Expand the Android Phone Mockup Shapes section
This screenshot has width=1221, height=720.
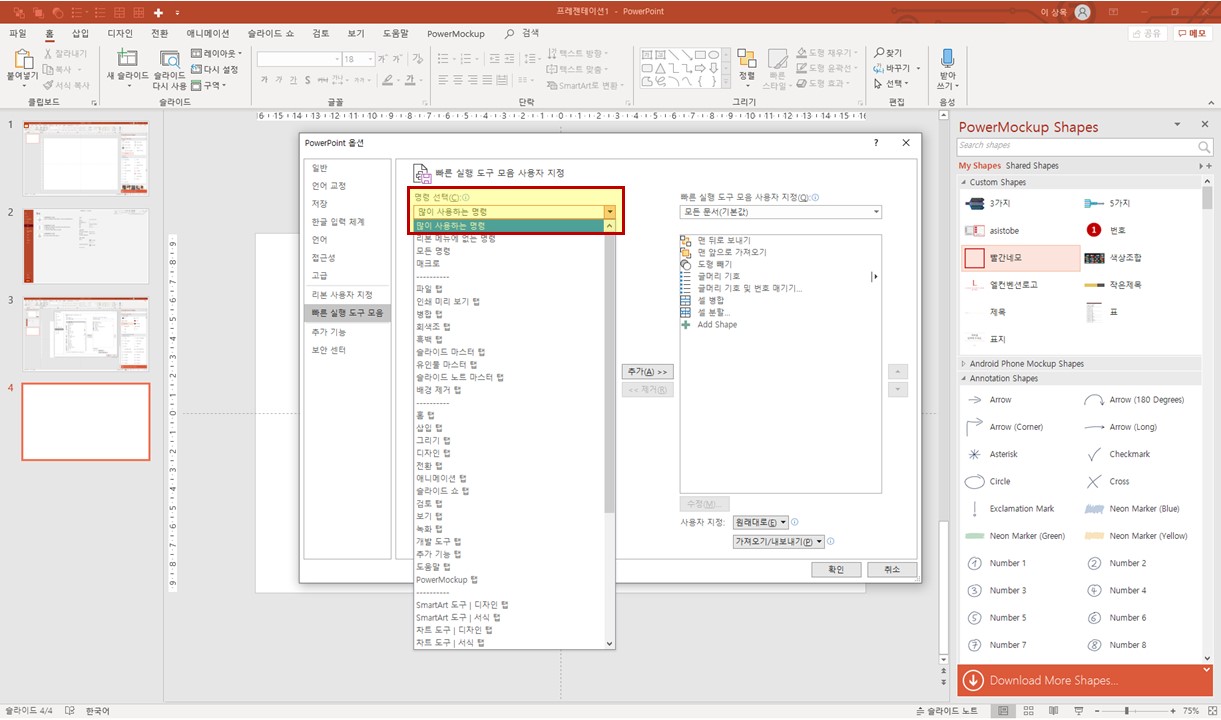(x=964, y=364)
